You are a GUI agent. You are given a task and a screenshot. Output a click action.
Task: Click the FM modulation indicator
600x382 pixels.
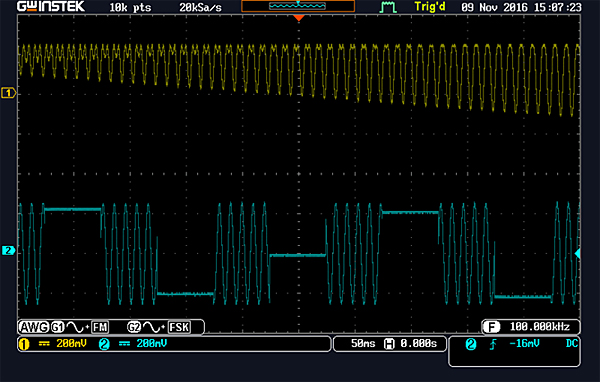tap(100, 327)
